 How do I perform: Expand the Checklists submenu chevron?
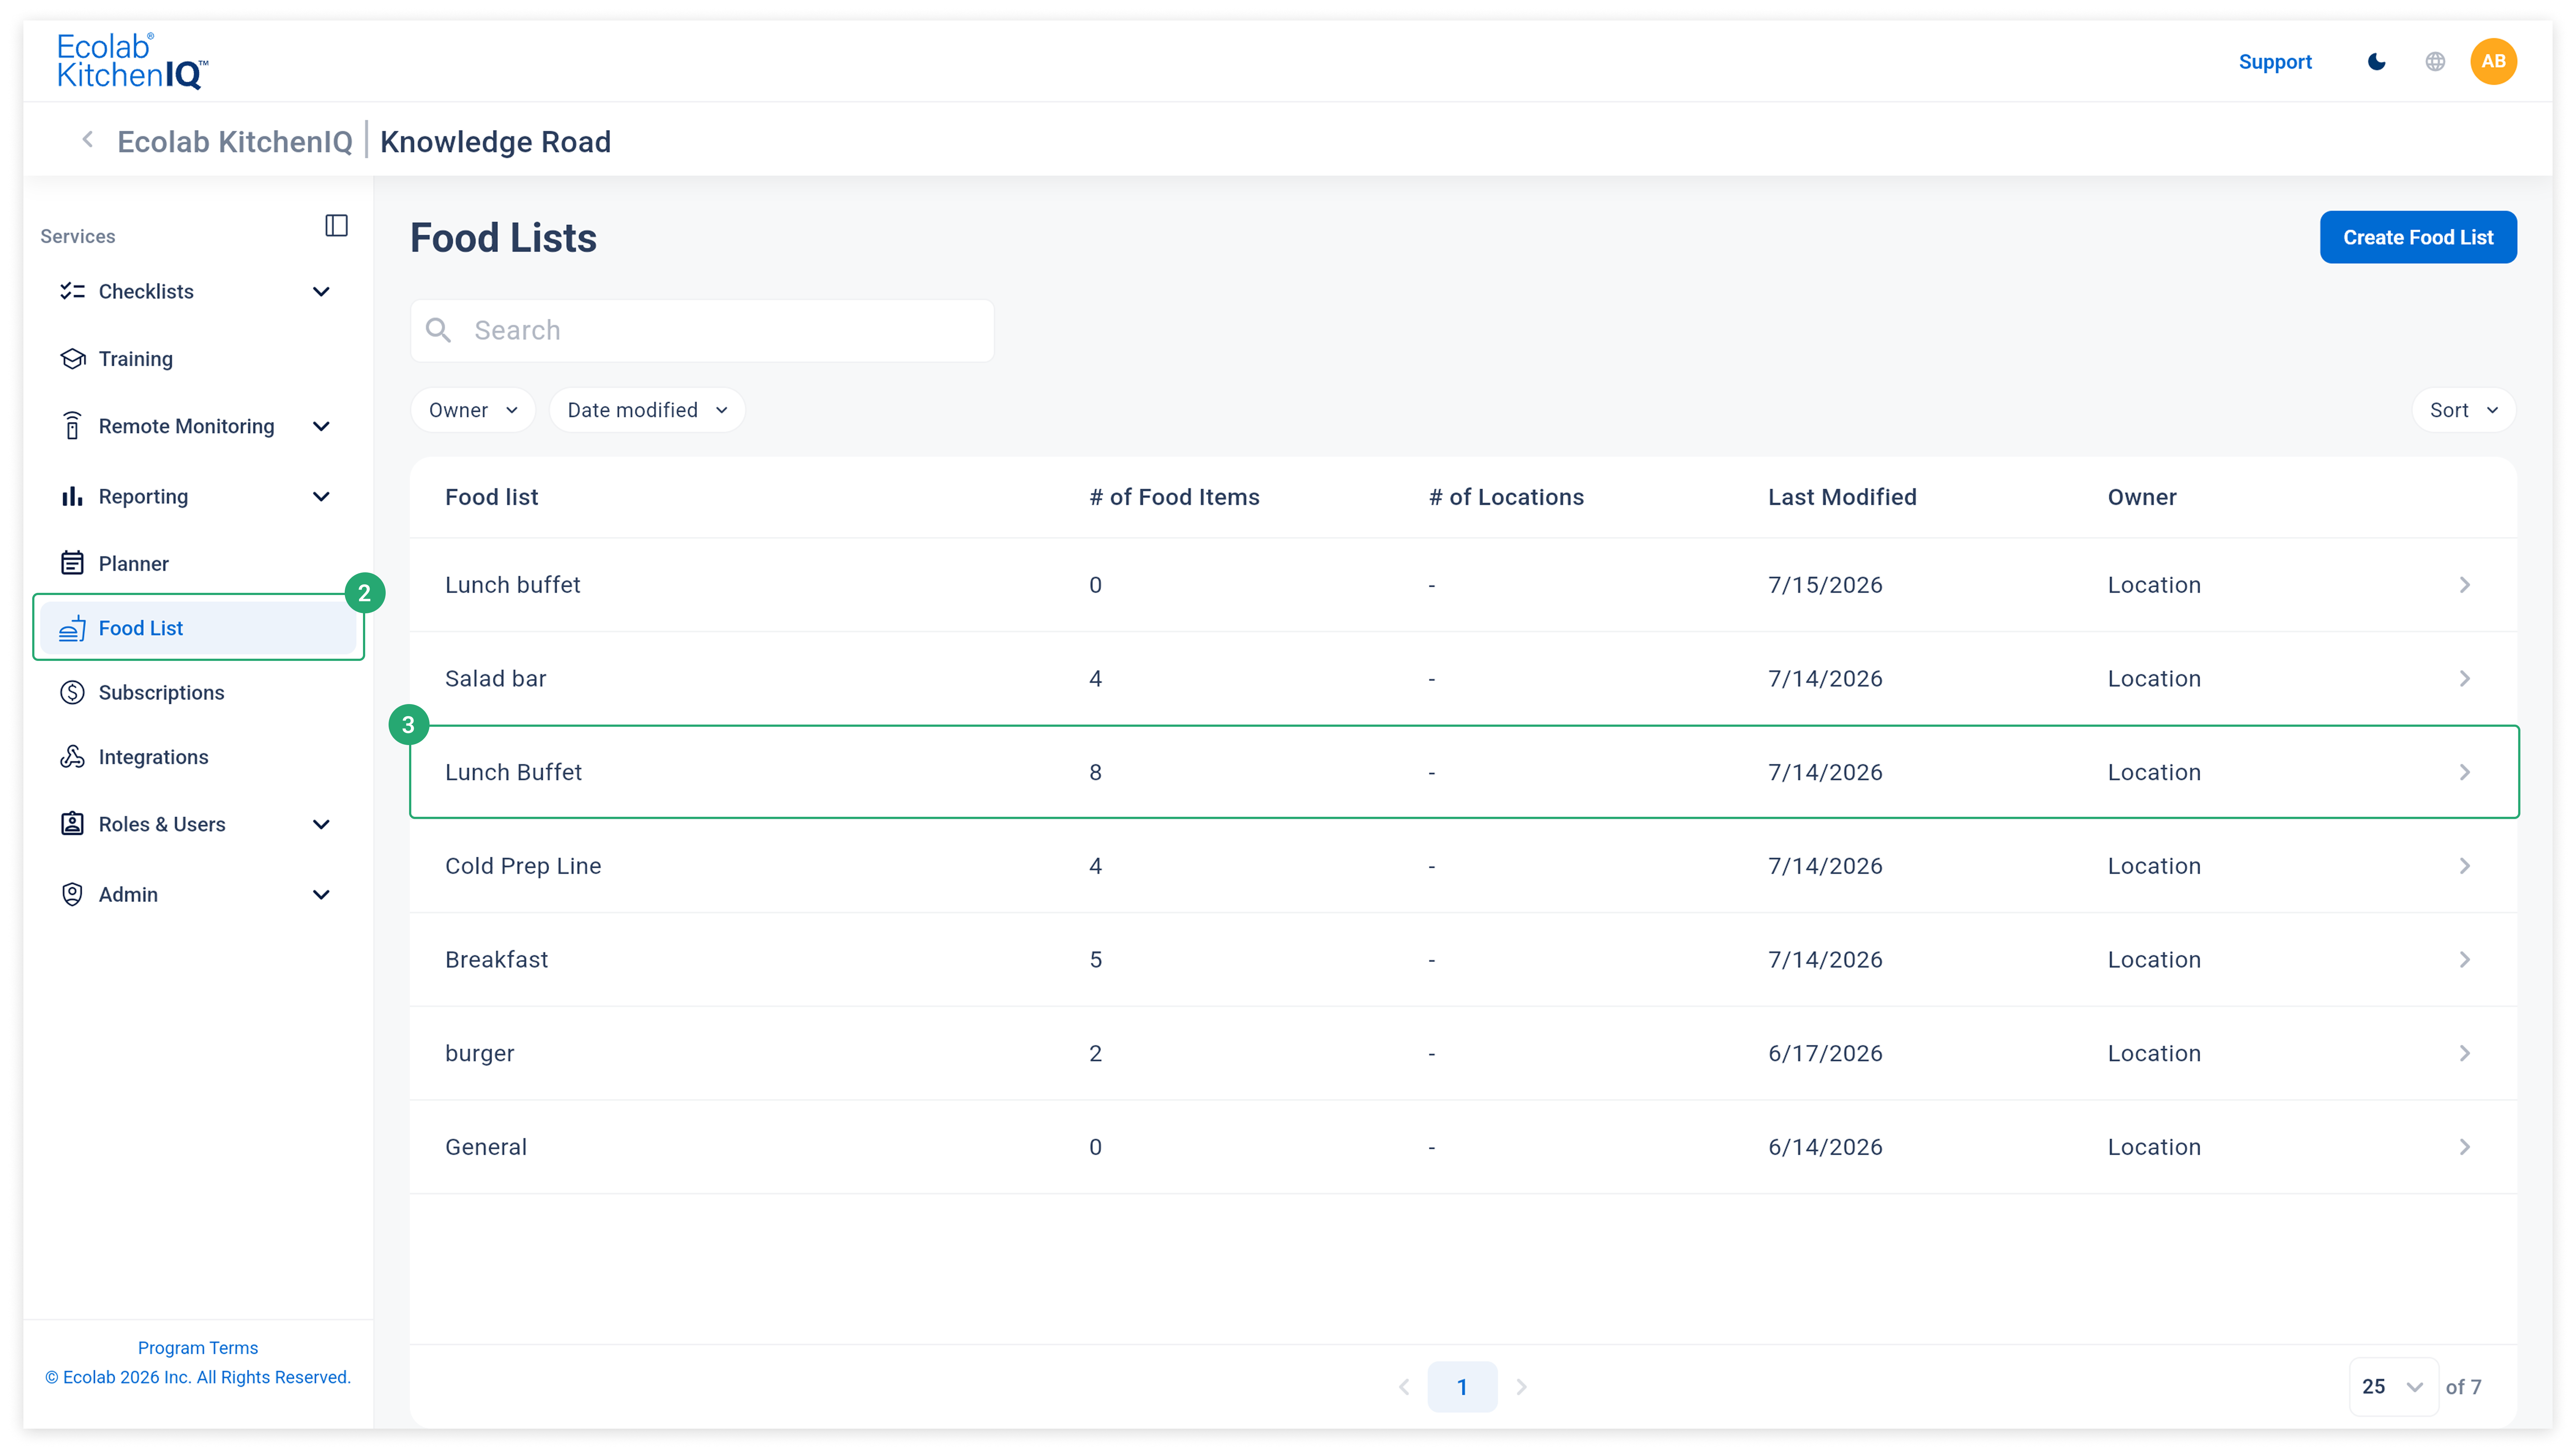click(321, 292)
